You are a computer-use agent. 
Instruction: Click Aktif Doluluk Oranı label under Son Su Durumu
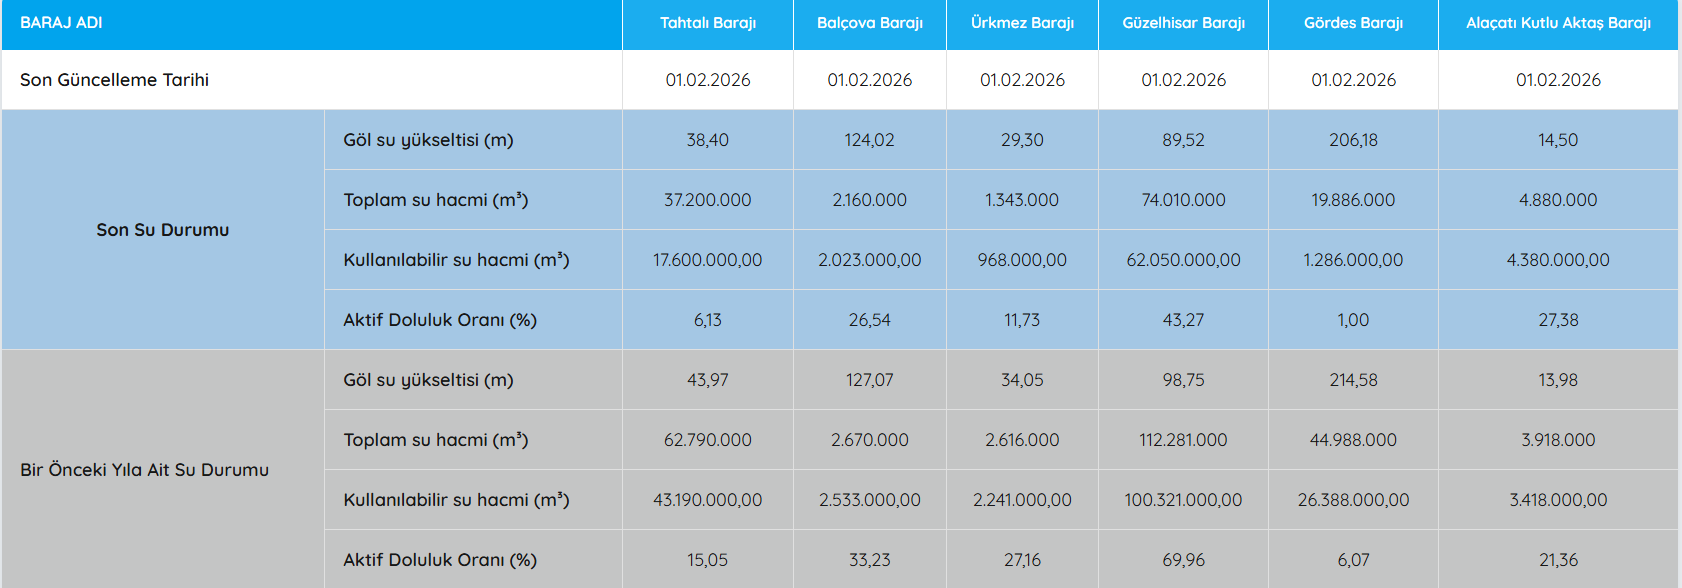[440, 320]
